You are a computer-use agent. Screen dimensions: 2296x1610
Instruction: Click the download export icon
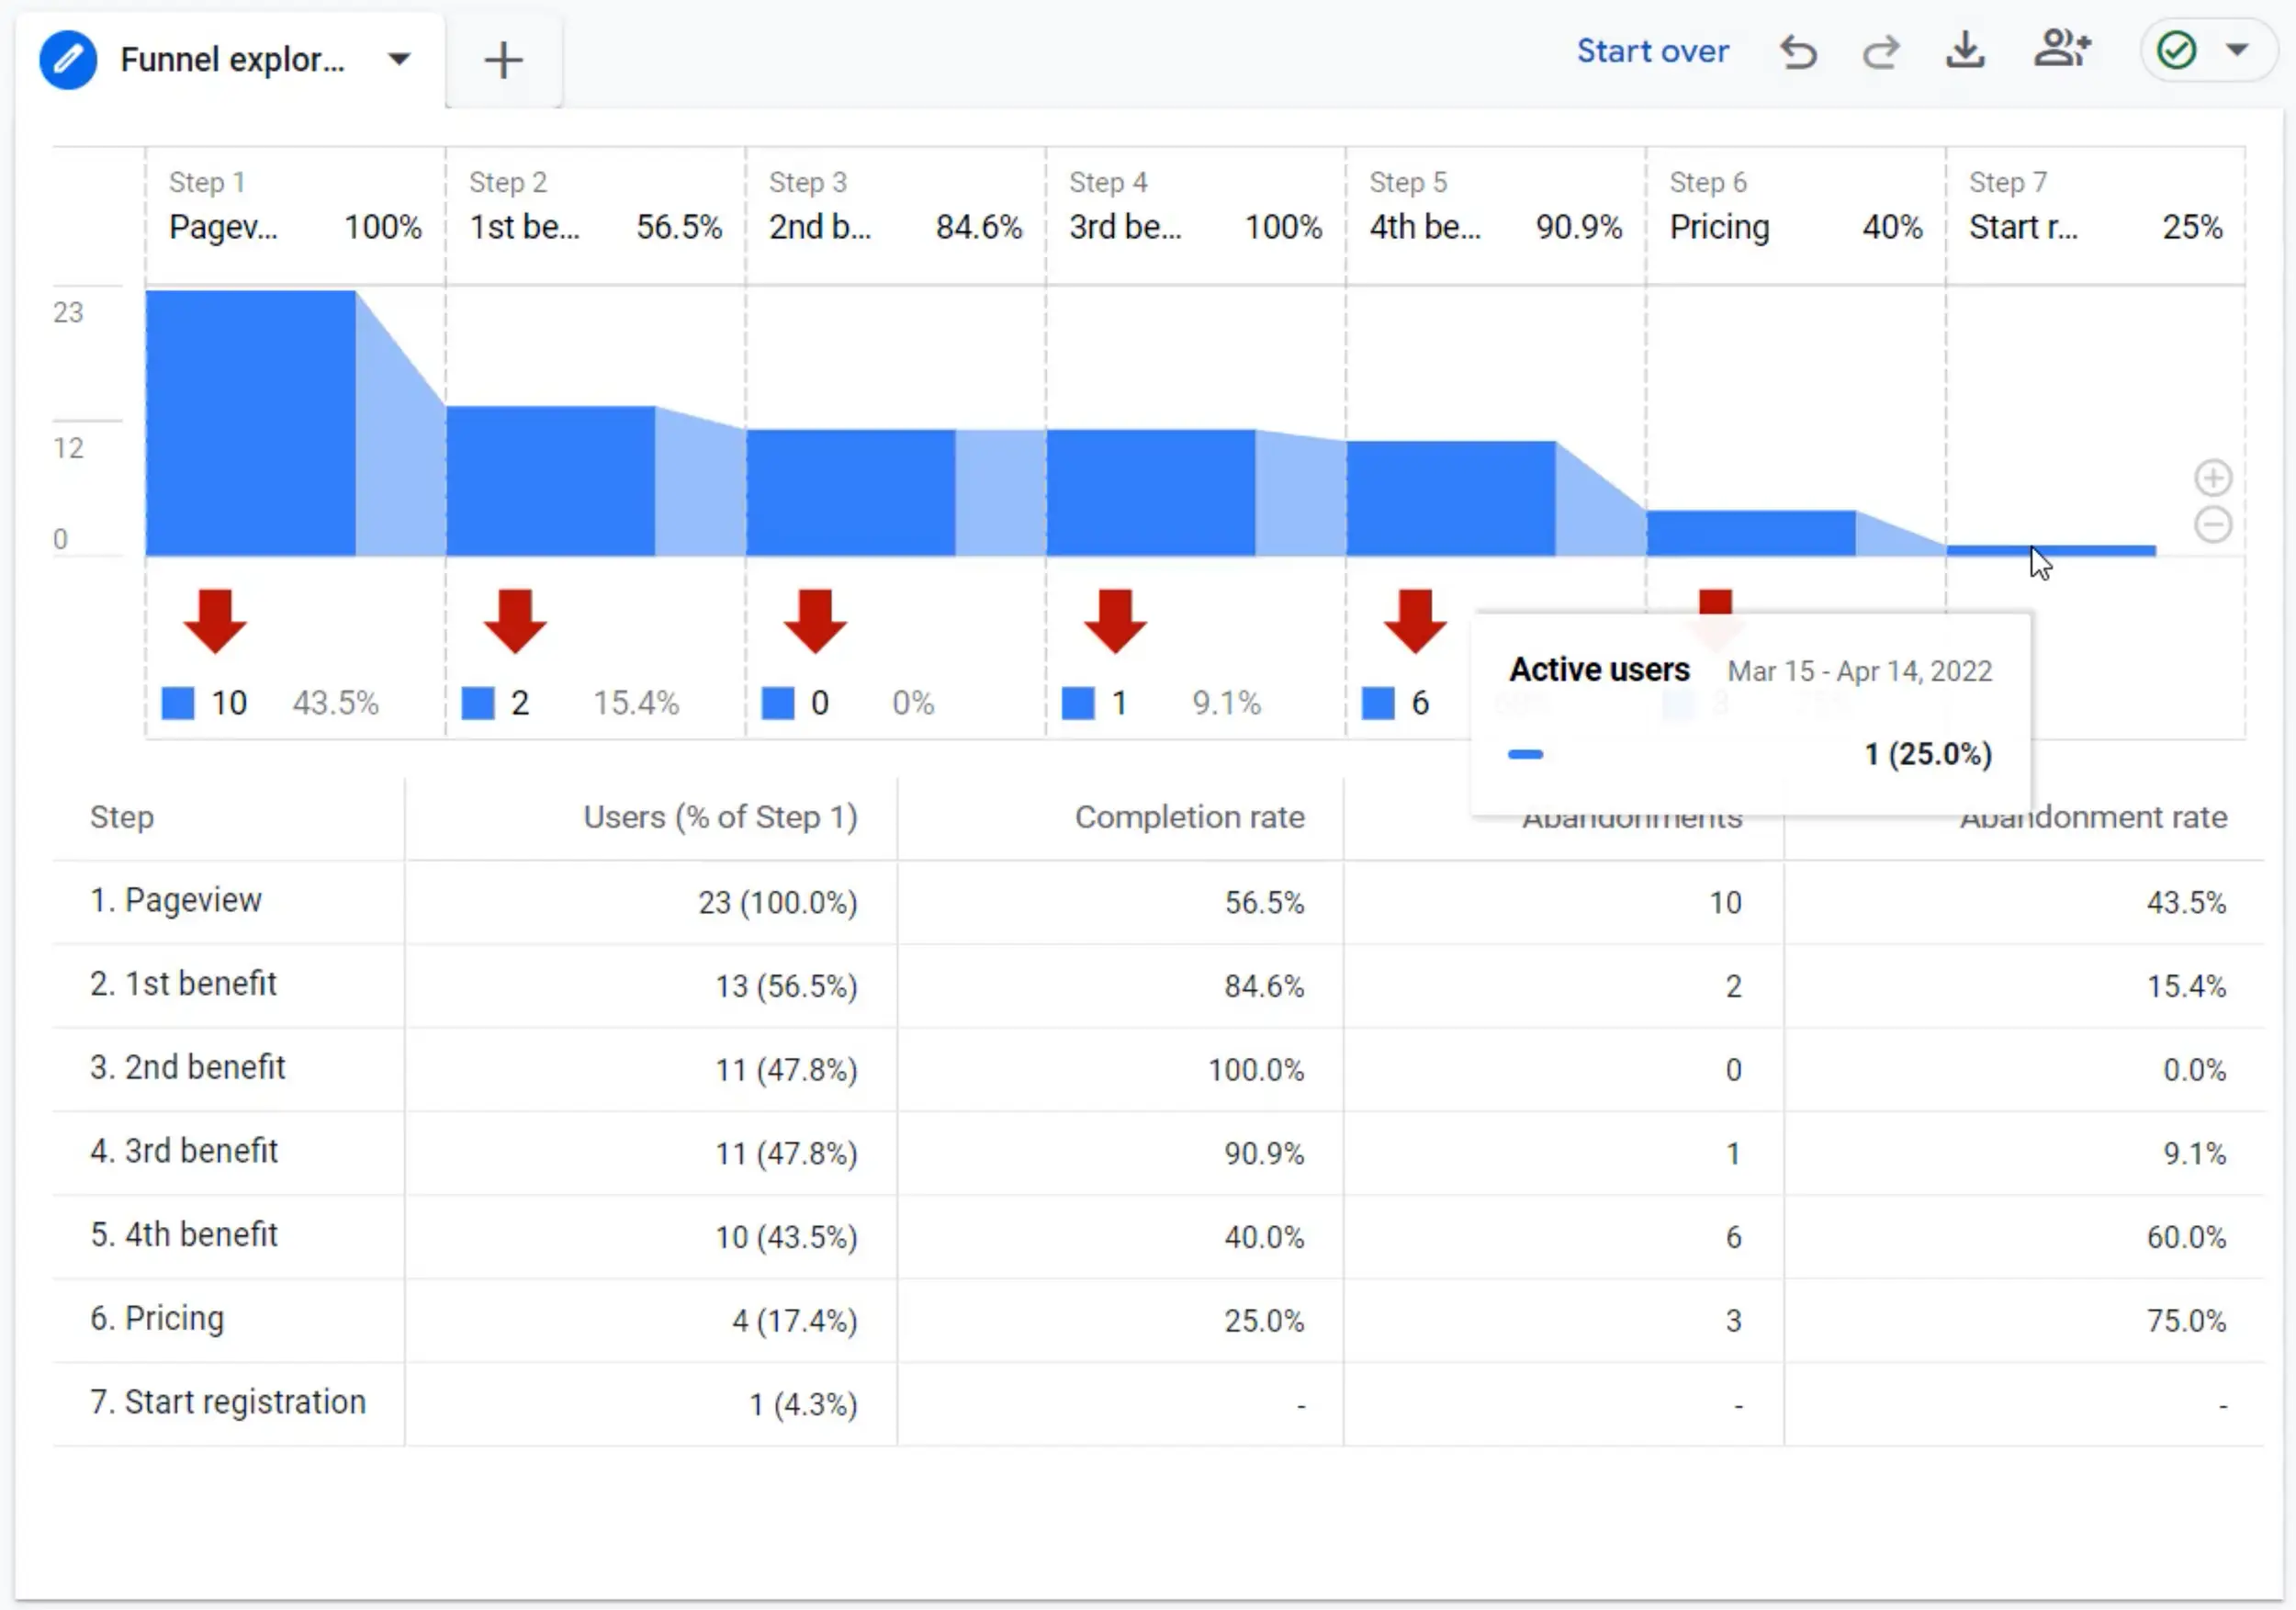point(1965,50)
